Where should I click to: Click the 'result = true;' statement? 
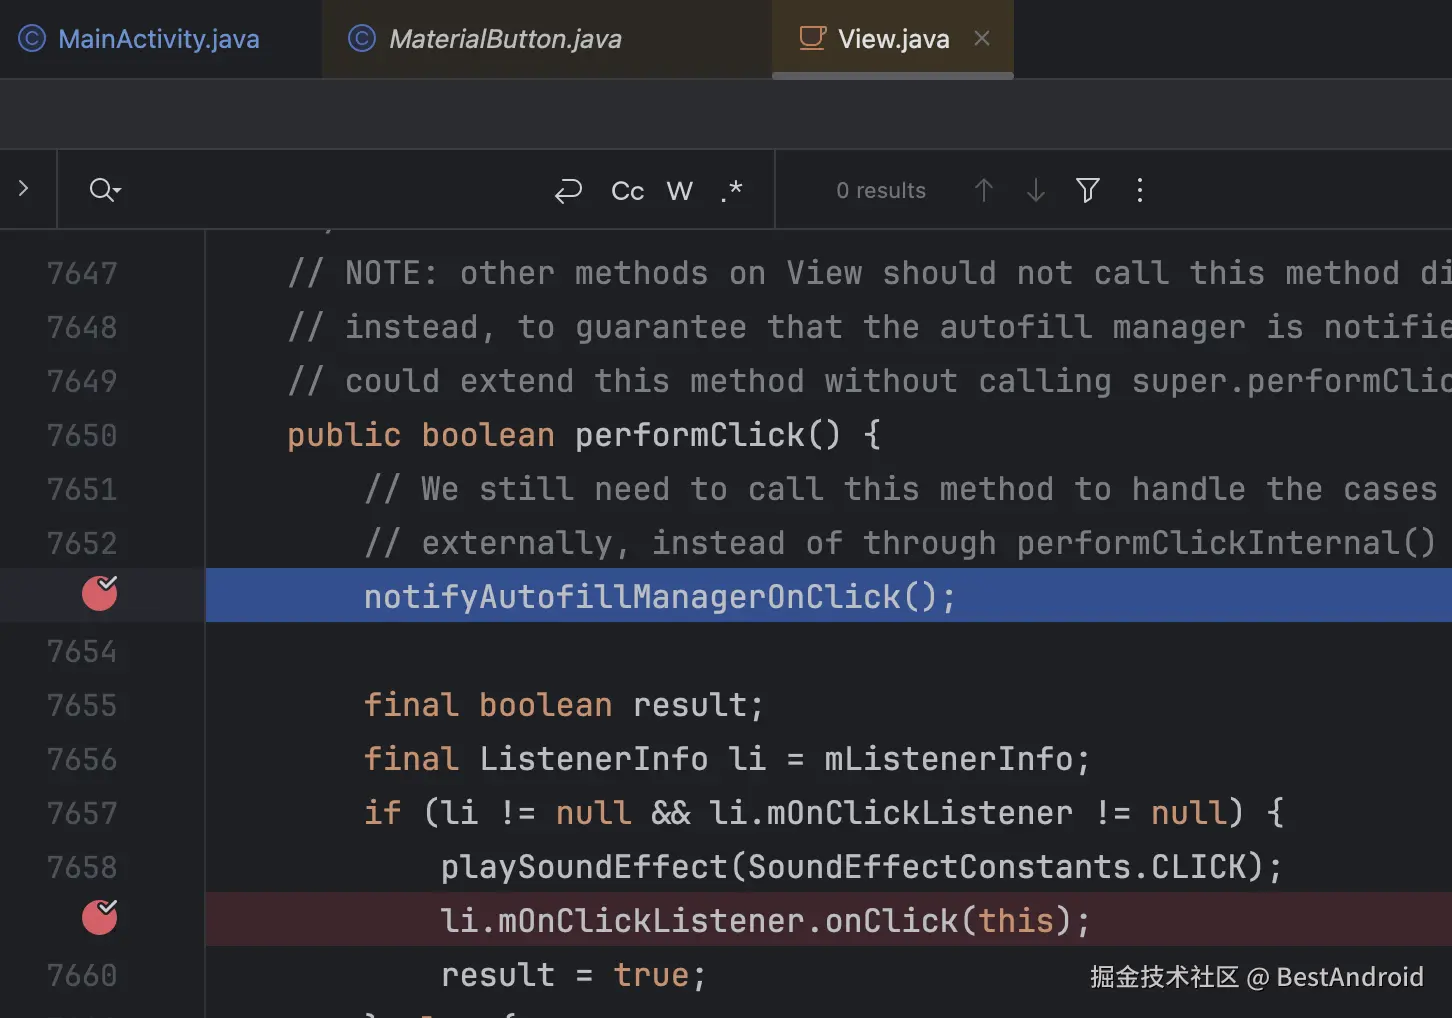[574, 975]
